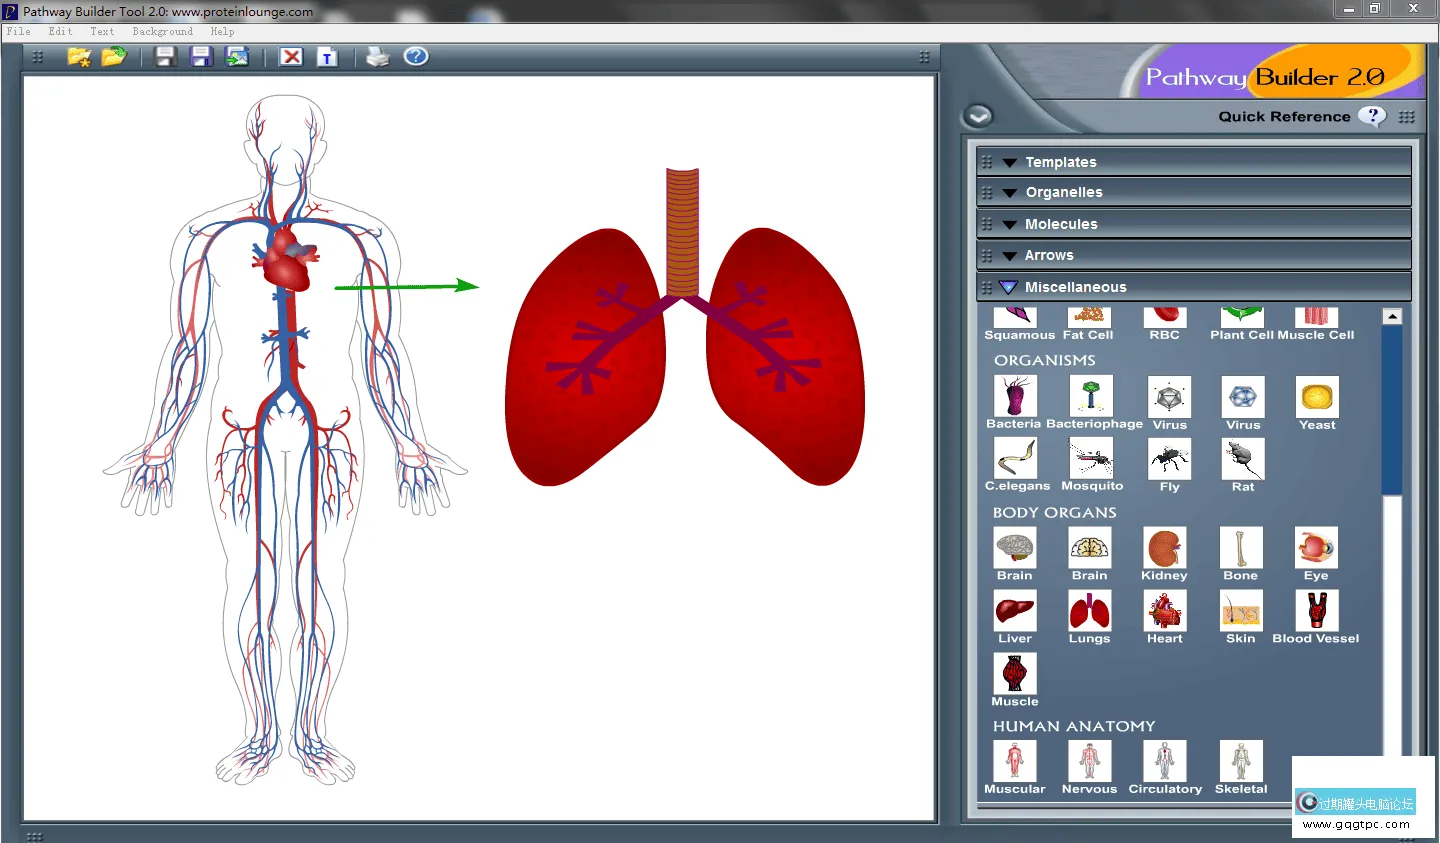This screenshot has width=1440, height=843.
Task: Click the blue help question mark icon
Action: click(x=416, y=57)
